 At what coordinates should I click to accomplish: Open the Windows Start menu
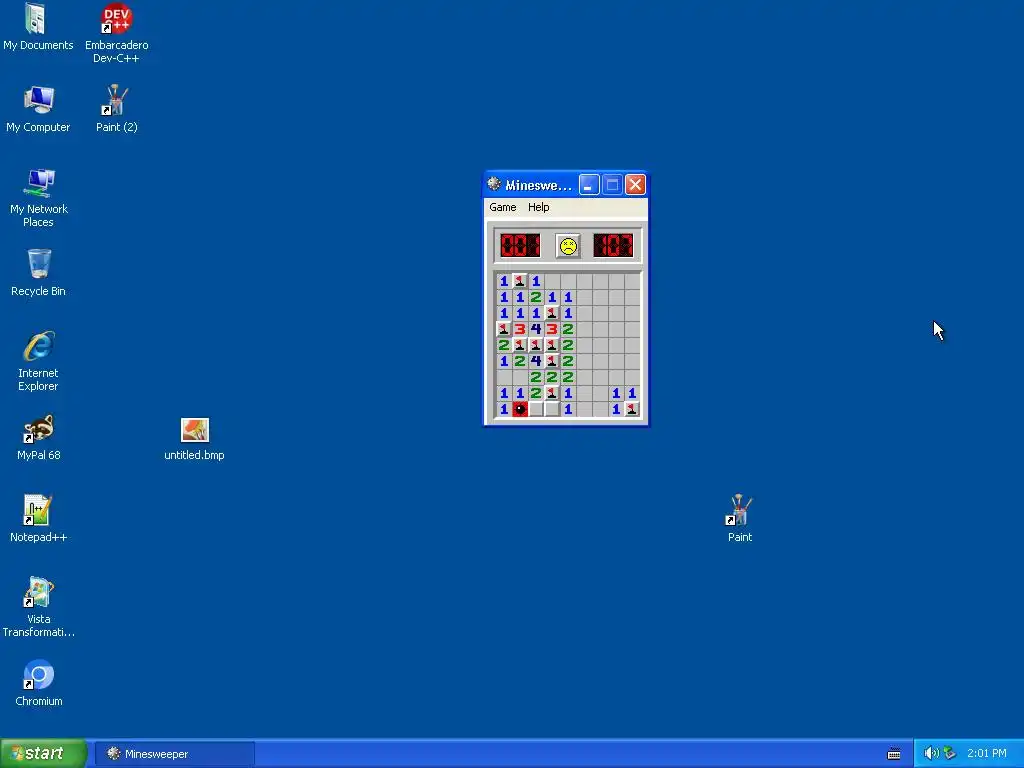click(43, 753)
